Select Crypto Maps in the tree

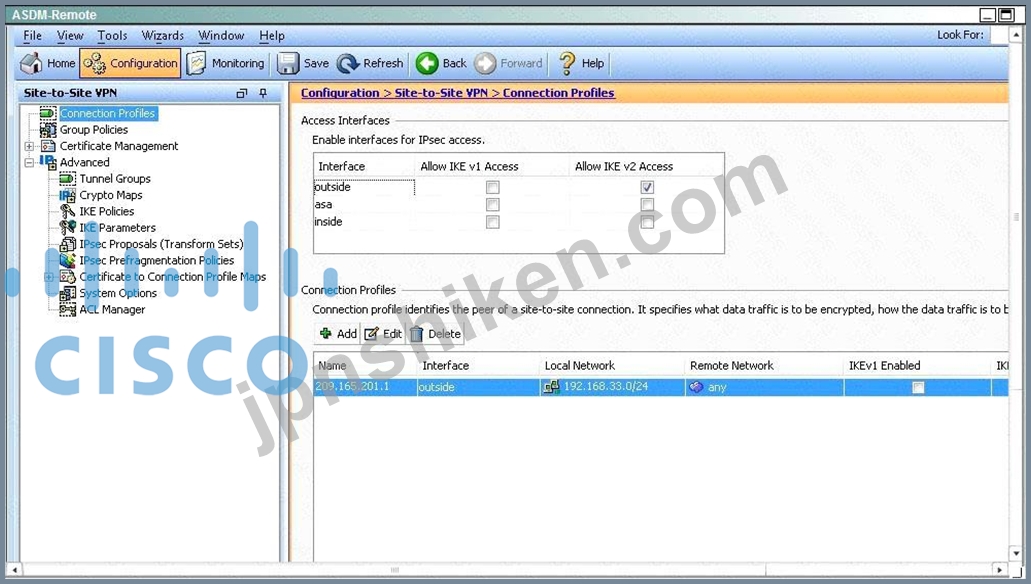(x=110, y=195)
